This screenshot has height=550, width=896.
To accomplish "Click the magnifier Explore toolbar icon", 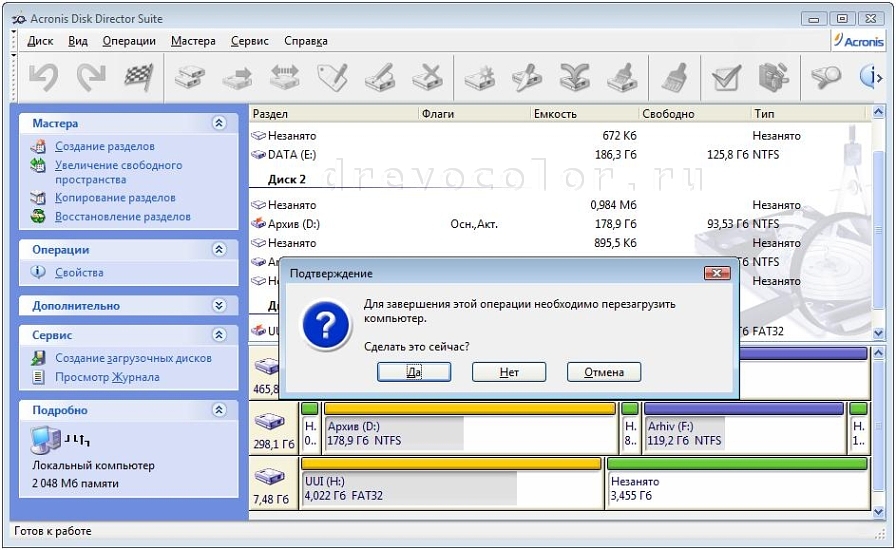I will [x=825, y=77].
